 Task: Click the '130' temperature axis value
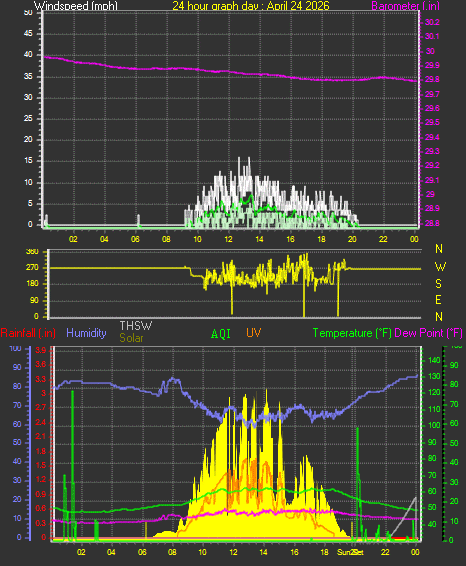(434, 376)
